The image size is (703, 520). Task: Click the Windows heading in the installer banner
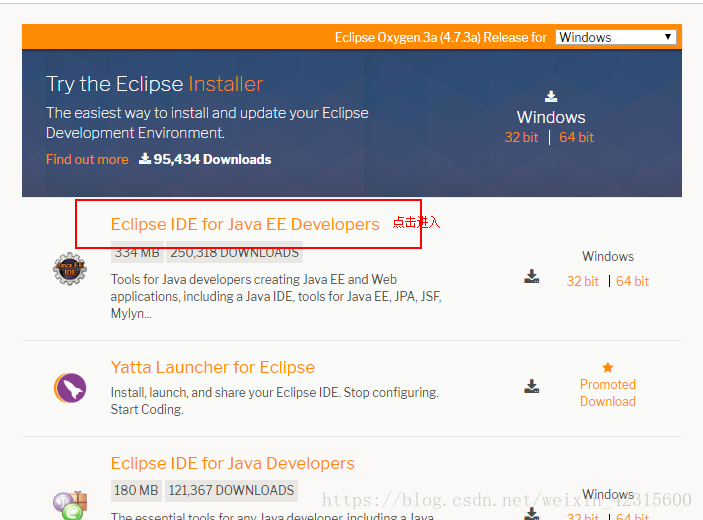point(551,117)
